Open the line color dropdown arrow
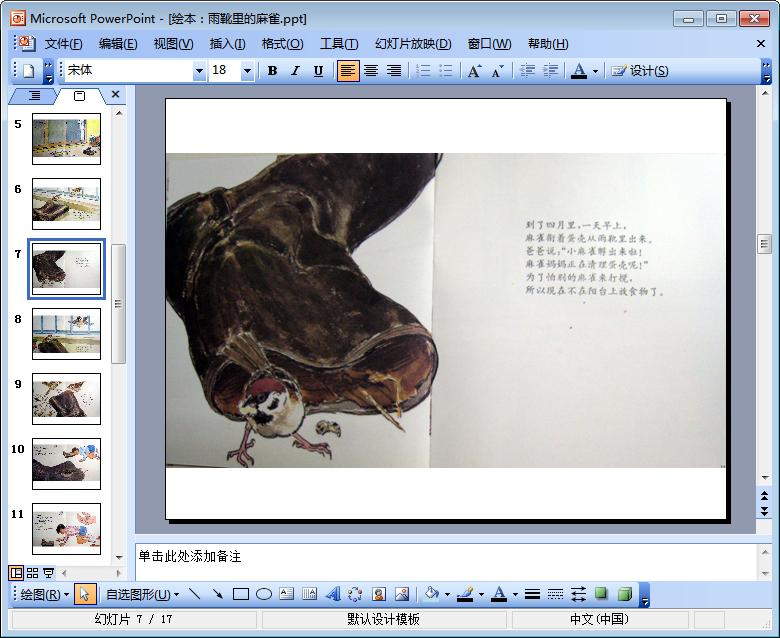The height and width of the screenshot is (638, 780). pyautogui.click(x=481, y=594)
